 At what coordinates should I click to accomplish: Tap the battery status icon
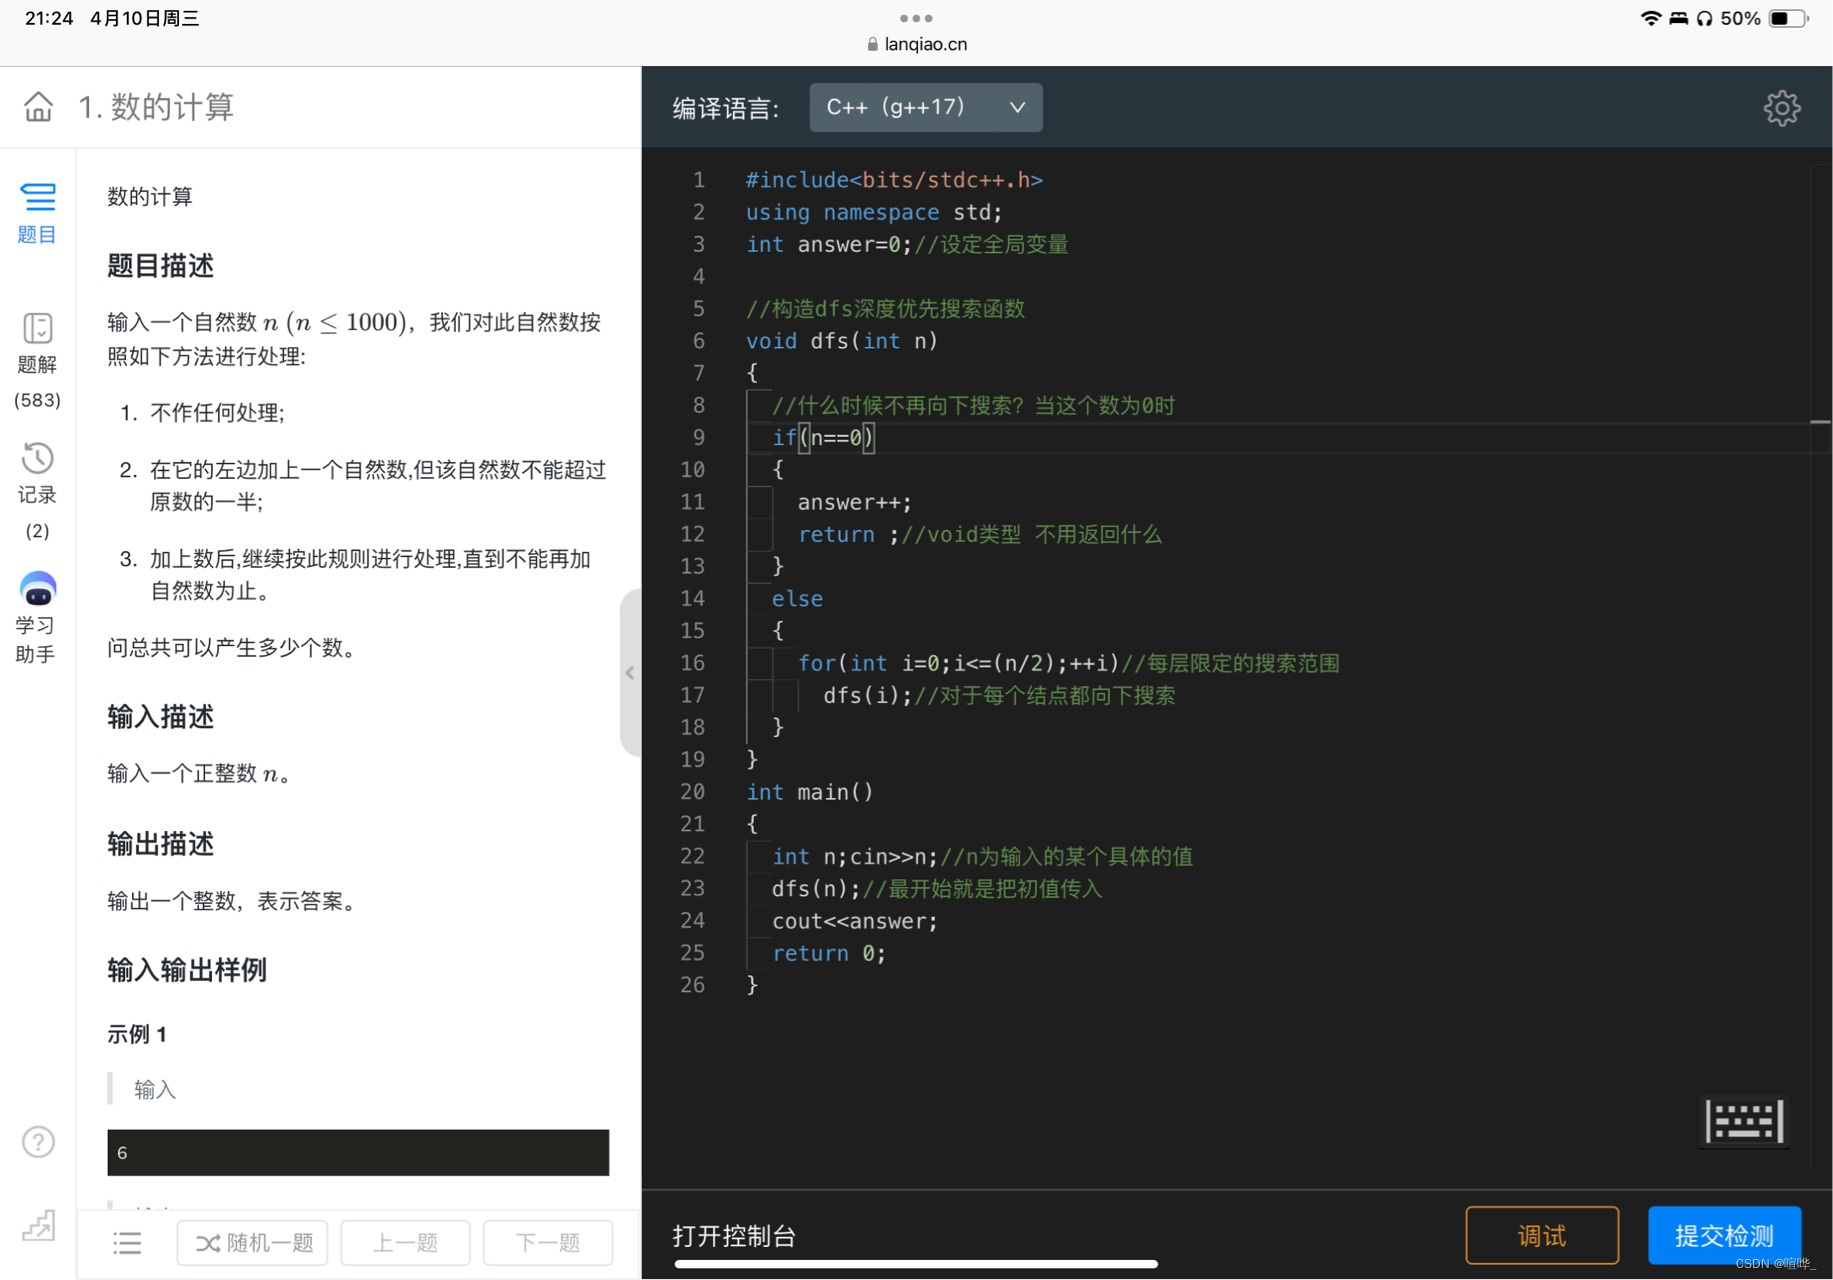tap(1788, 18)
